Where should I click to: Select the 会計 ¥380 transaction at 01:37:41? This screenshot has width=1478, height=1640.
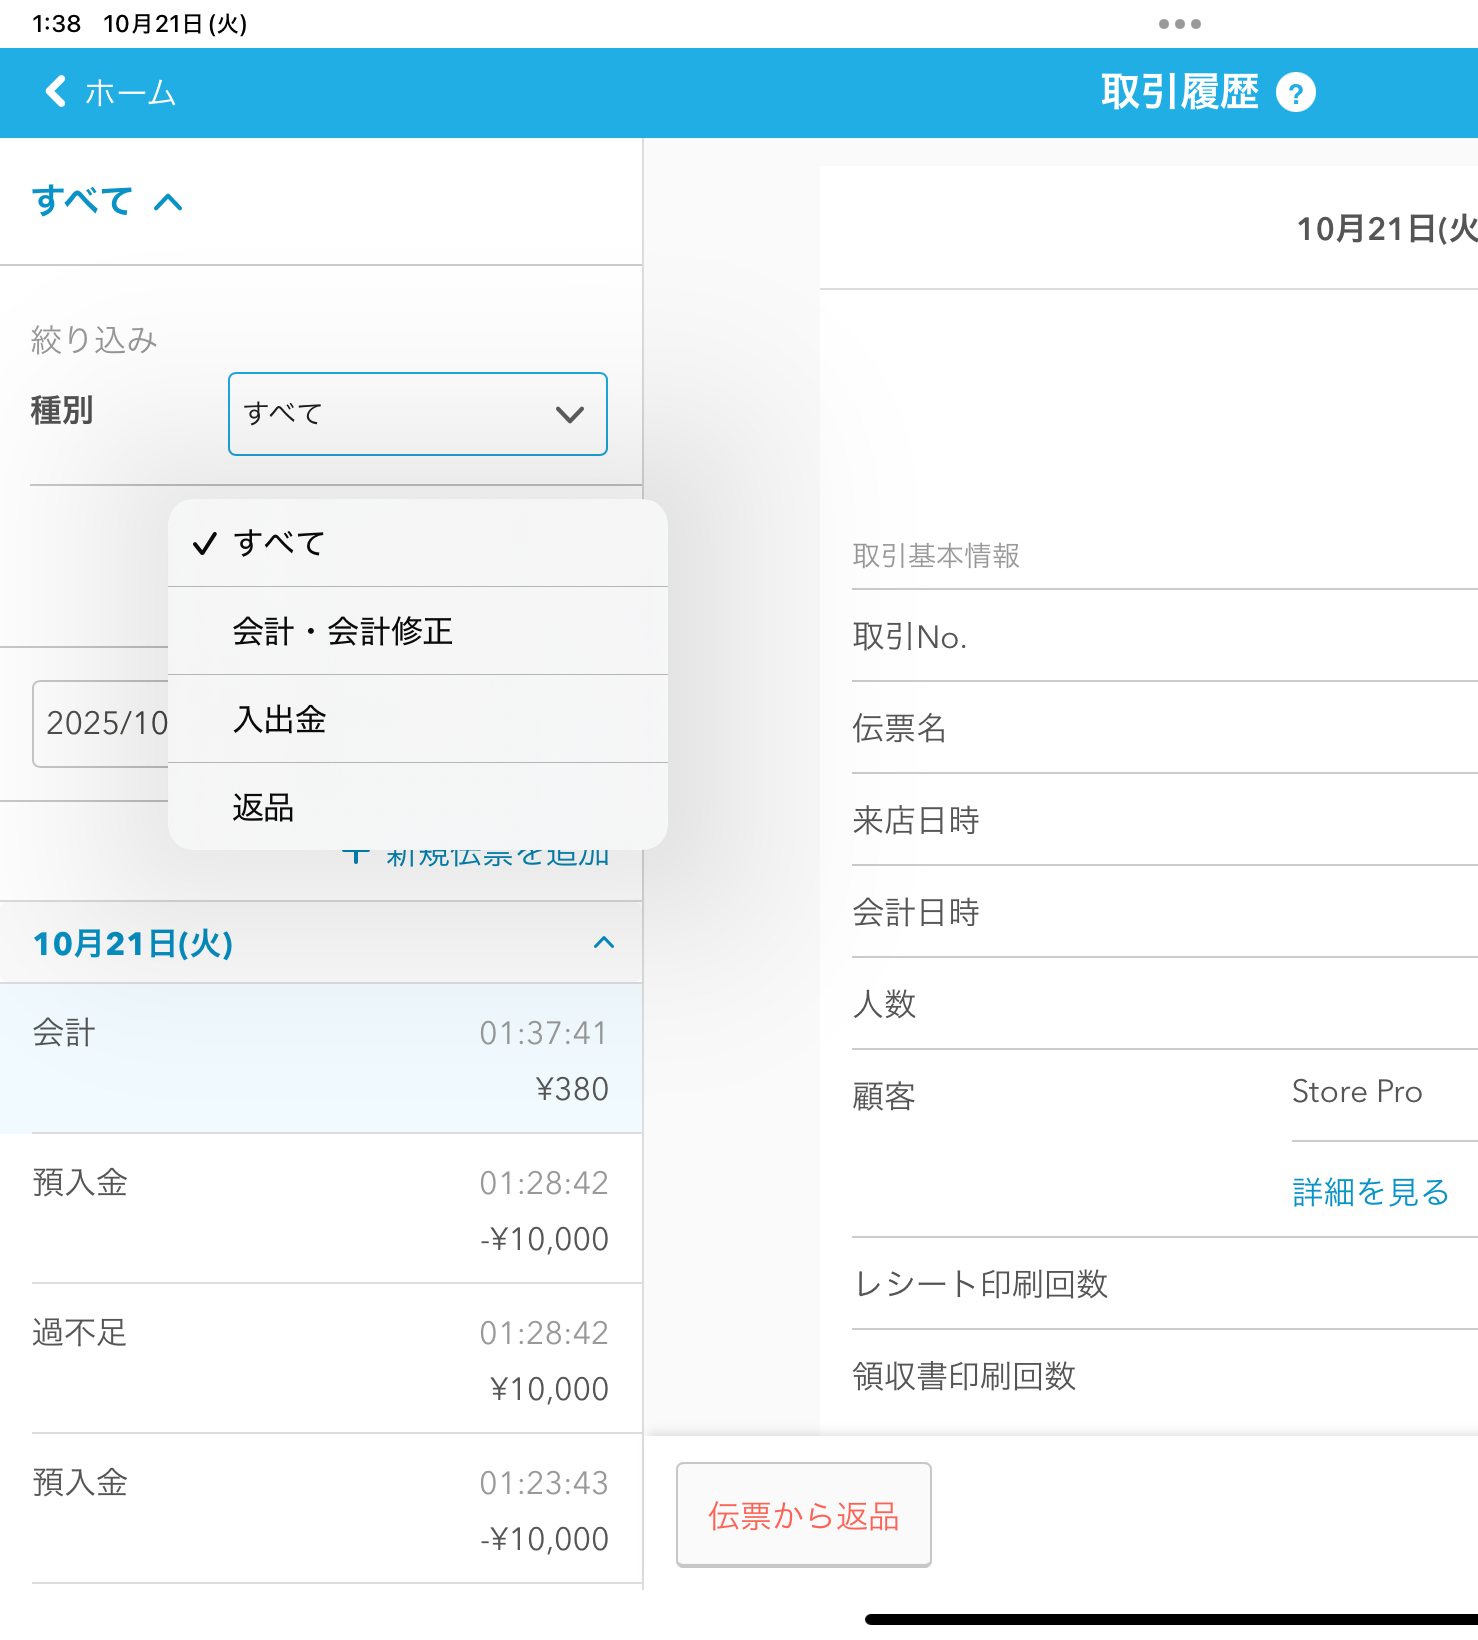tap(320, 1059)
